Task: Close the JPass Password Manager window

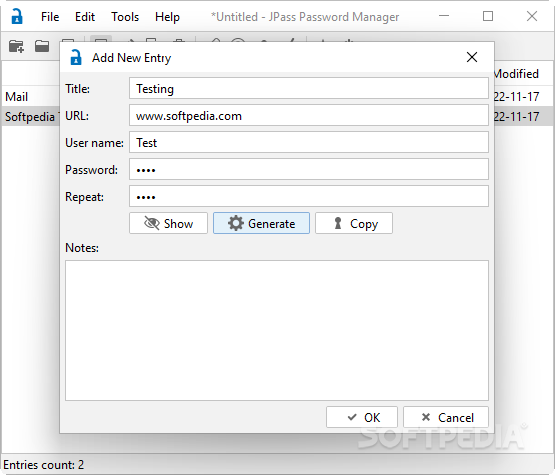Action: [532, 16]
